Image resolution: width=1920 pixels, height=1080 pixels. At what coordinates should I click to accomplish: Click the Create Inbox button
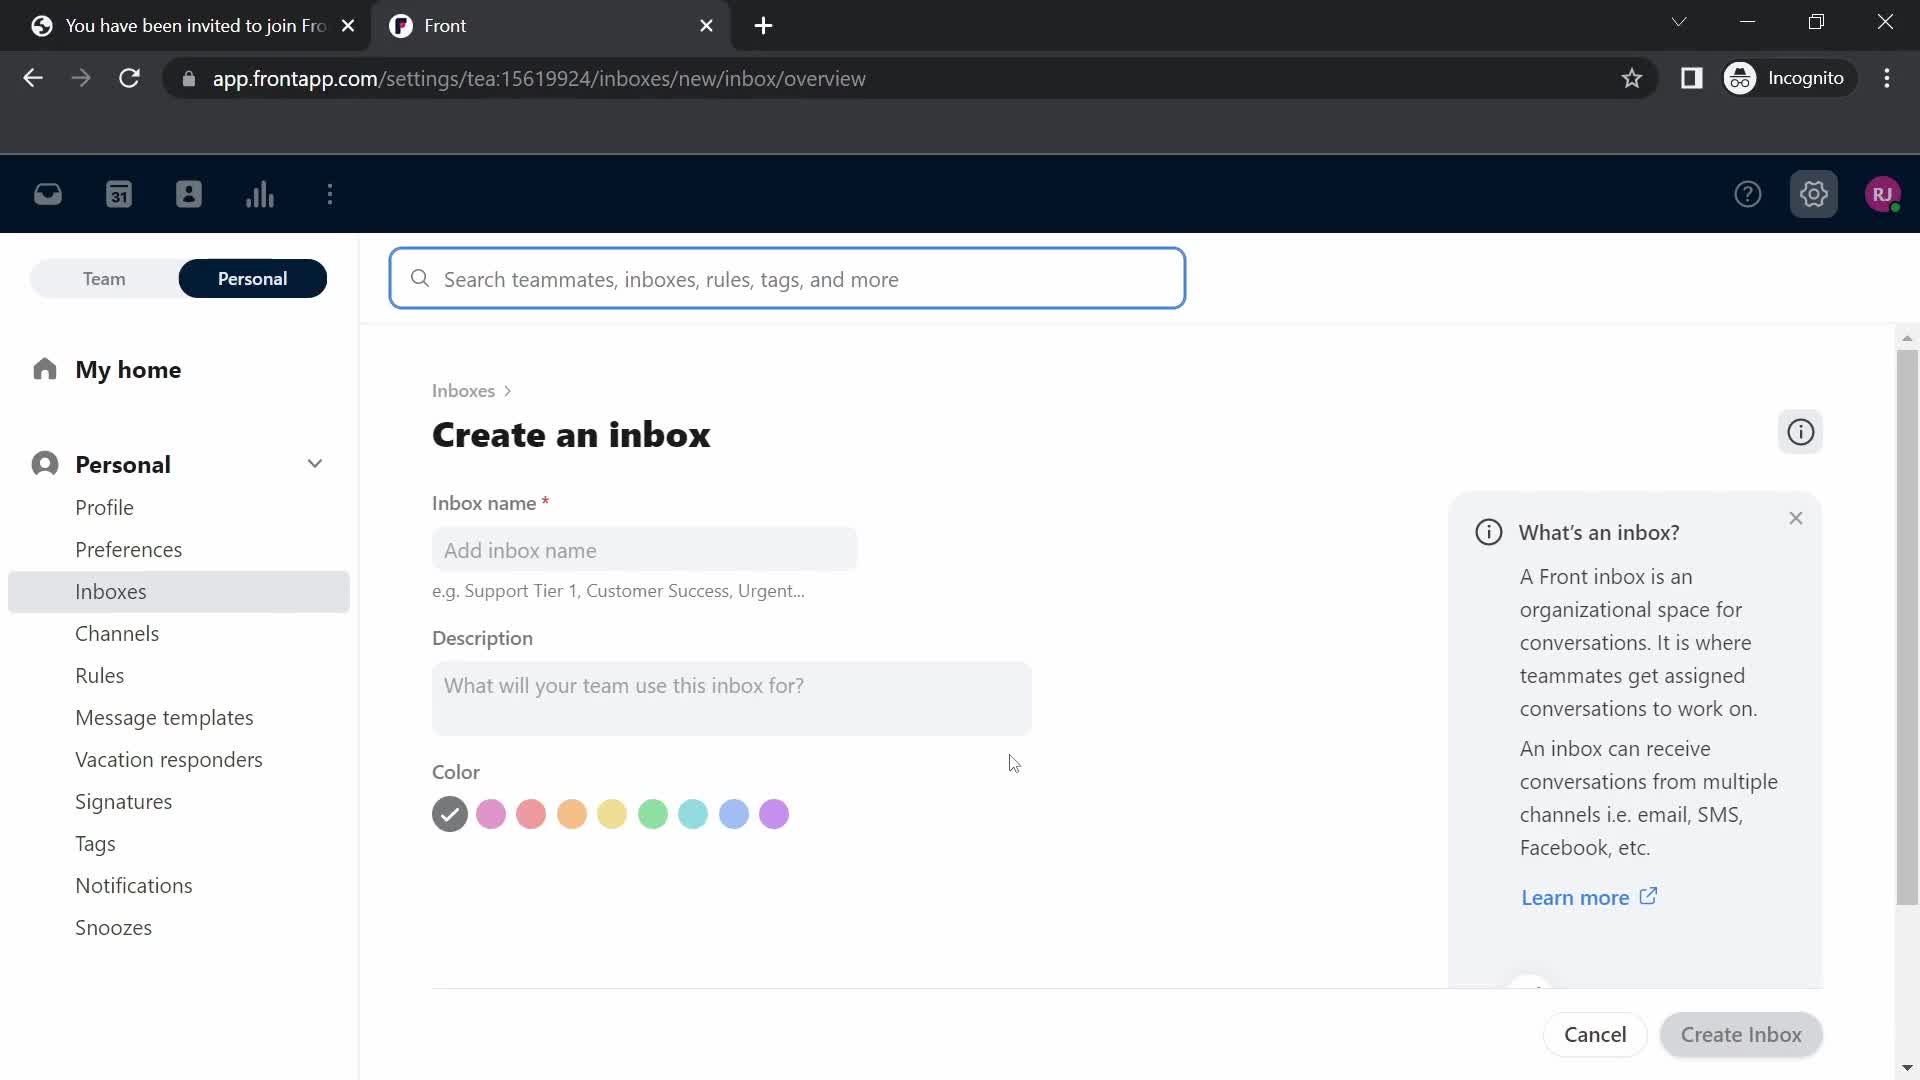point(1741,1035)
